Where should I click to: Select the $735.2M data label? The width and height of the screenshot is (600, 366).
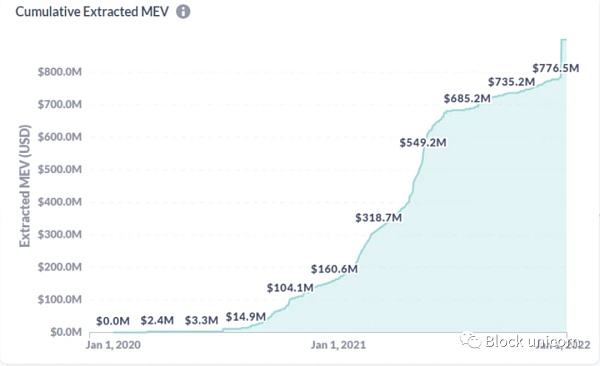click(x=511, y=82)
